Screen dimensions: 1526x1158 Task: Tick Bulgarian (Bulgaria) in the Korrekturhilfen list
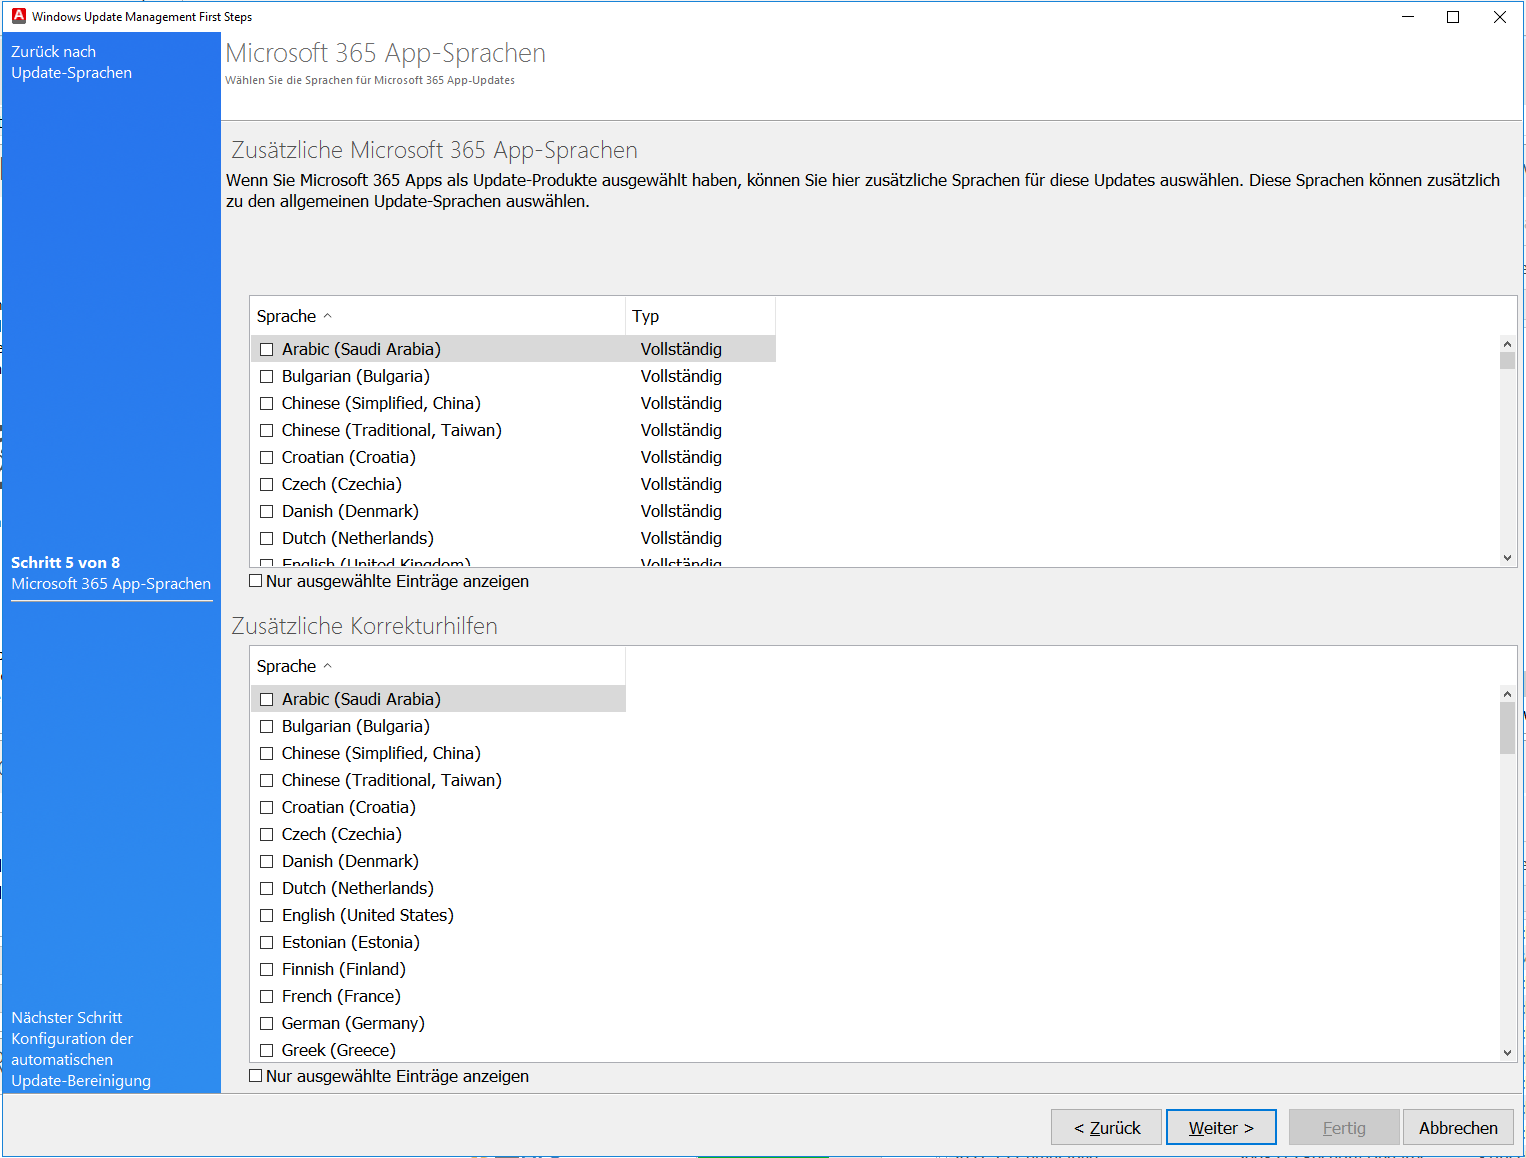pos(266,727)
